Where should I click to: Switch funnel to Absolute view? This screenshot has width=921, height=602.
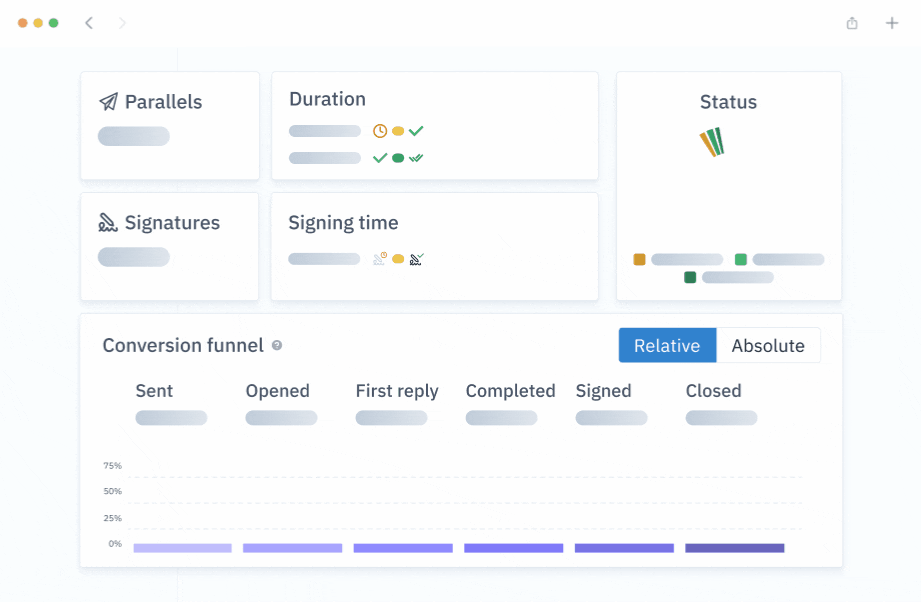[x=768, y=345]
